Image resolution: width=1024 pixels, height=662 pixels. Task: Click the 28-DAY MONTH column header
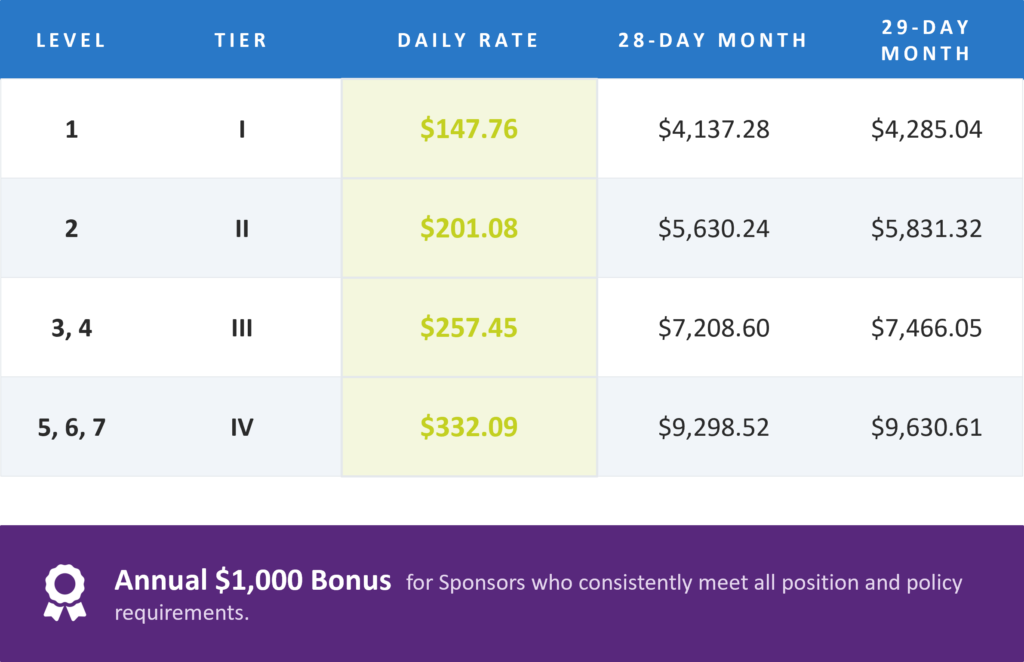click(712, 40)
